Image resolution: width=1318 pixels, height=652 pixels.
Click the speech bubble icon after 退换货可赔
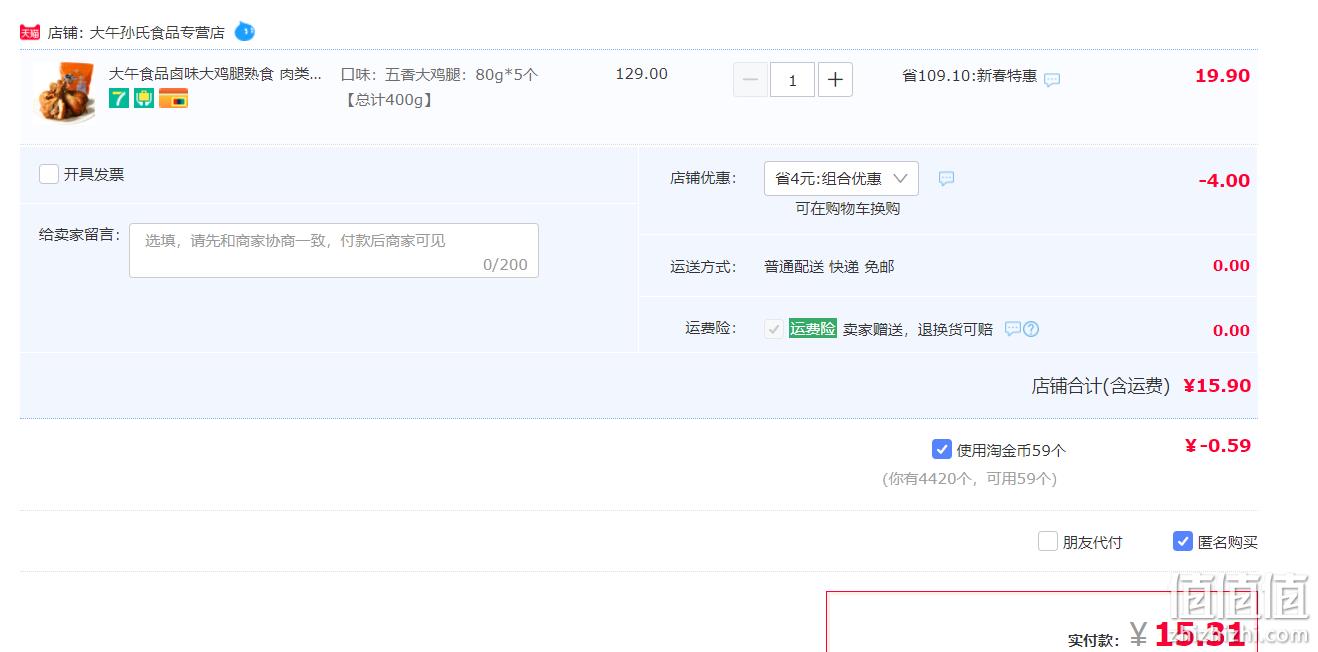[x=1012, y=328]
